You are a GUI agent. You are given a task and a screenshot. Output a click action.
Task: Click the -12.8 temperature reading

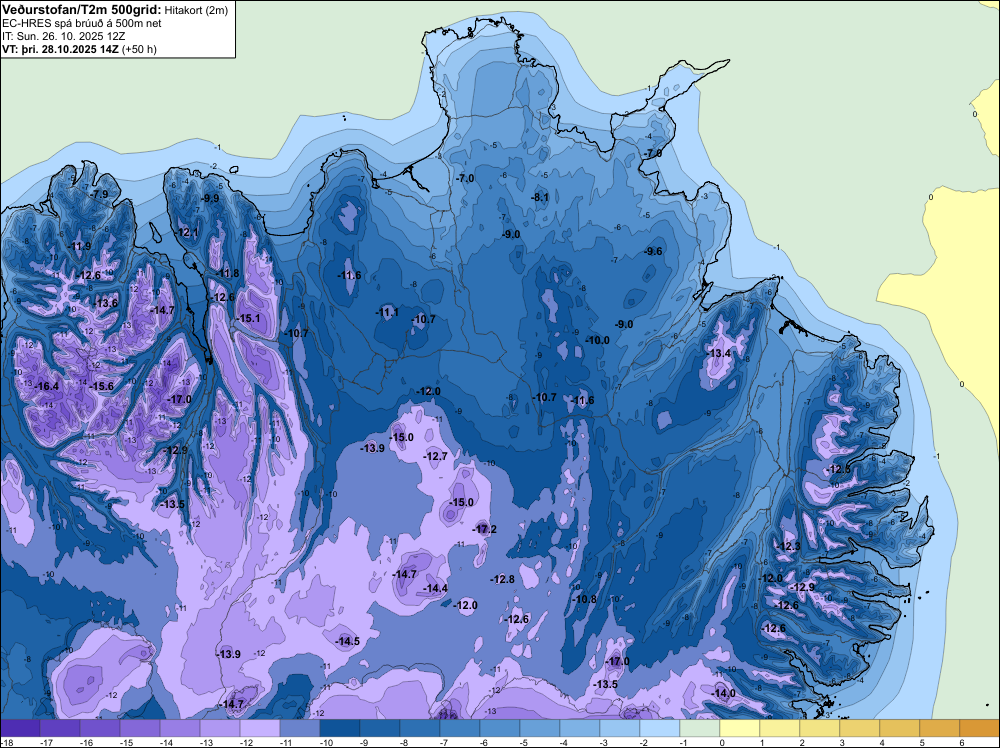503,579
